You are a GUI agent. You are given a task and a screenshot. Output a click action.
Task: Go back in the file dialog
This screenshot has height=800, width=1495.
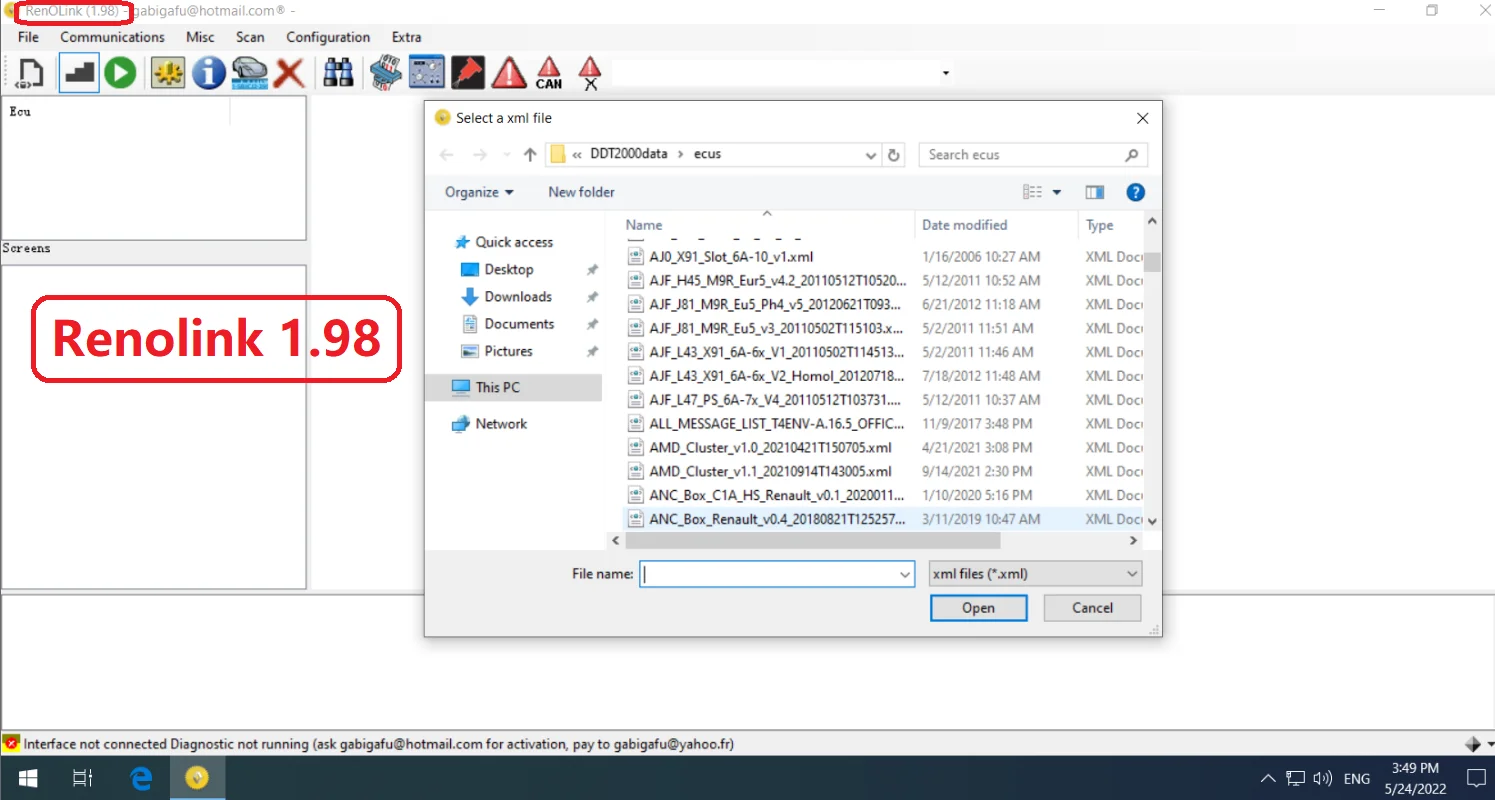click(x=447, y=155)
